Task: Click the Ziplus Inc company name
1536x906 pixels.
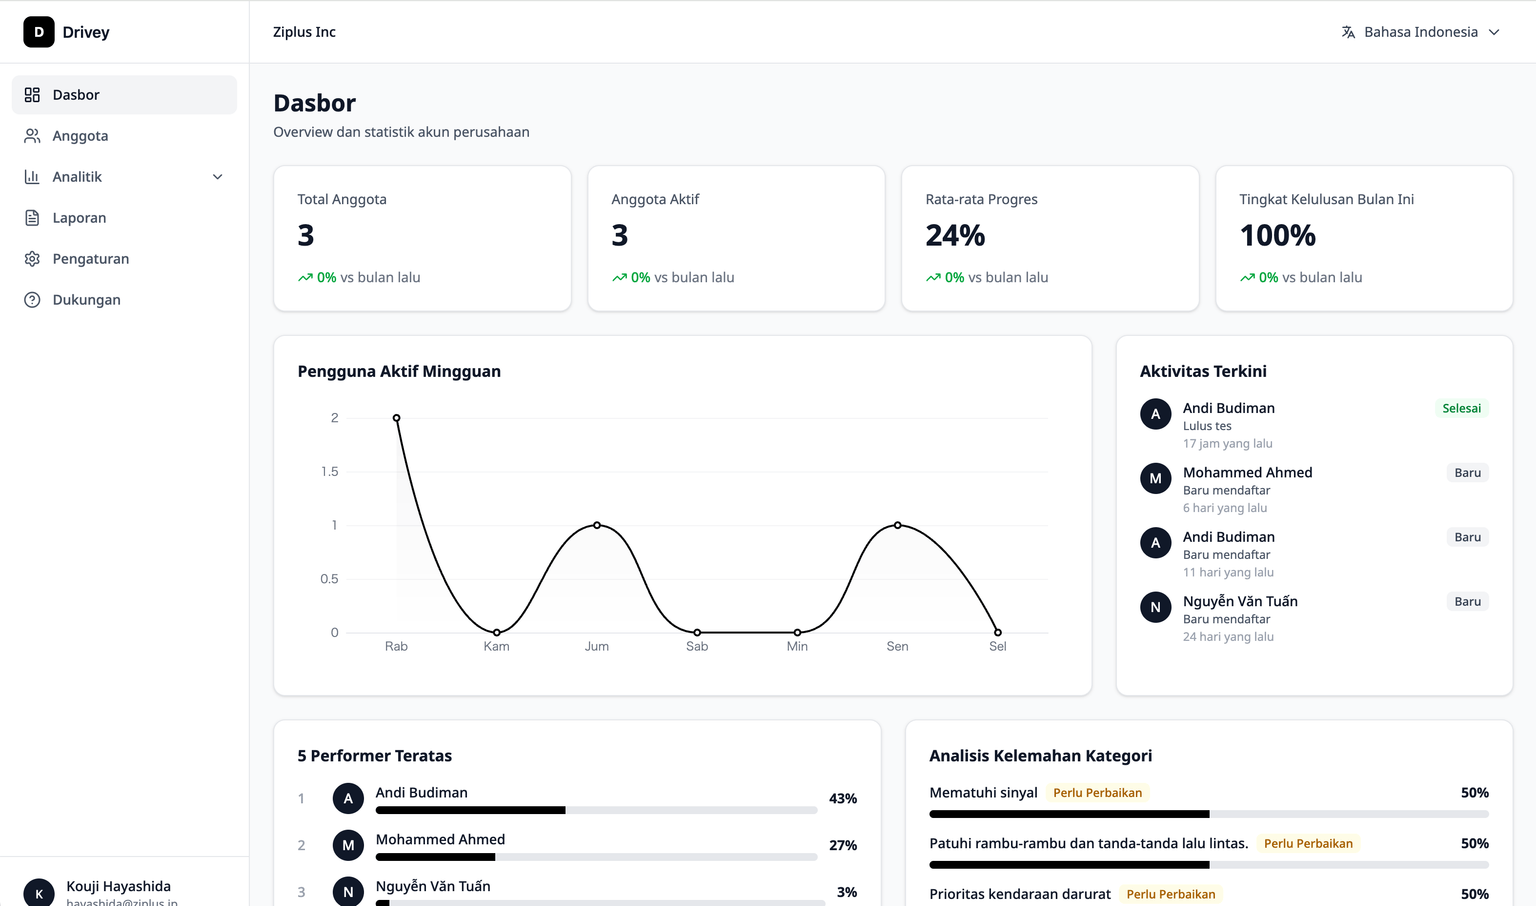Action: click(x=304, y=32)
